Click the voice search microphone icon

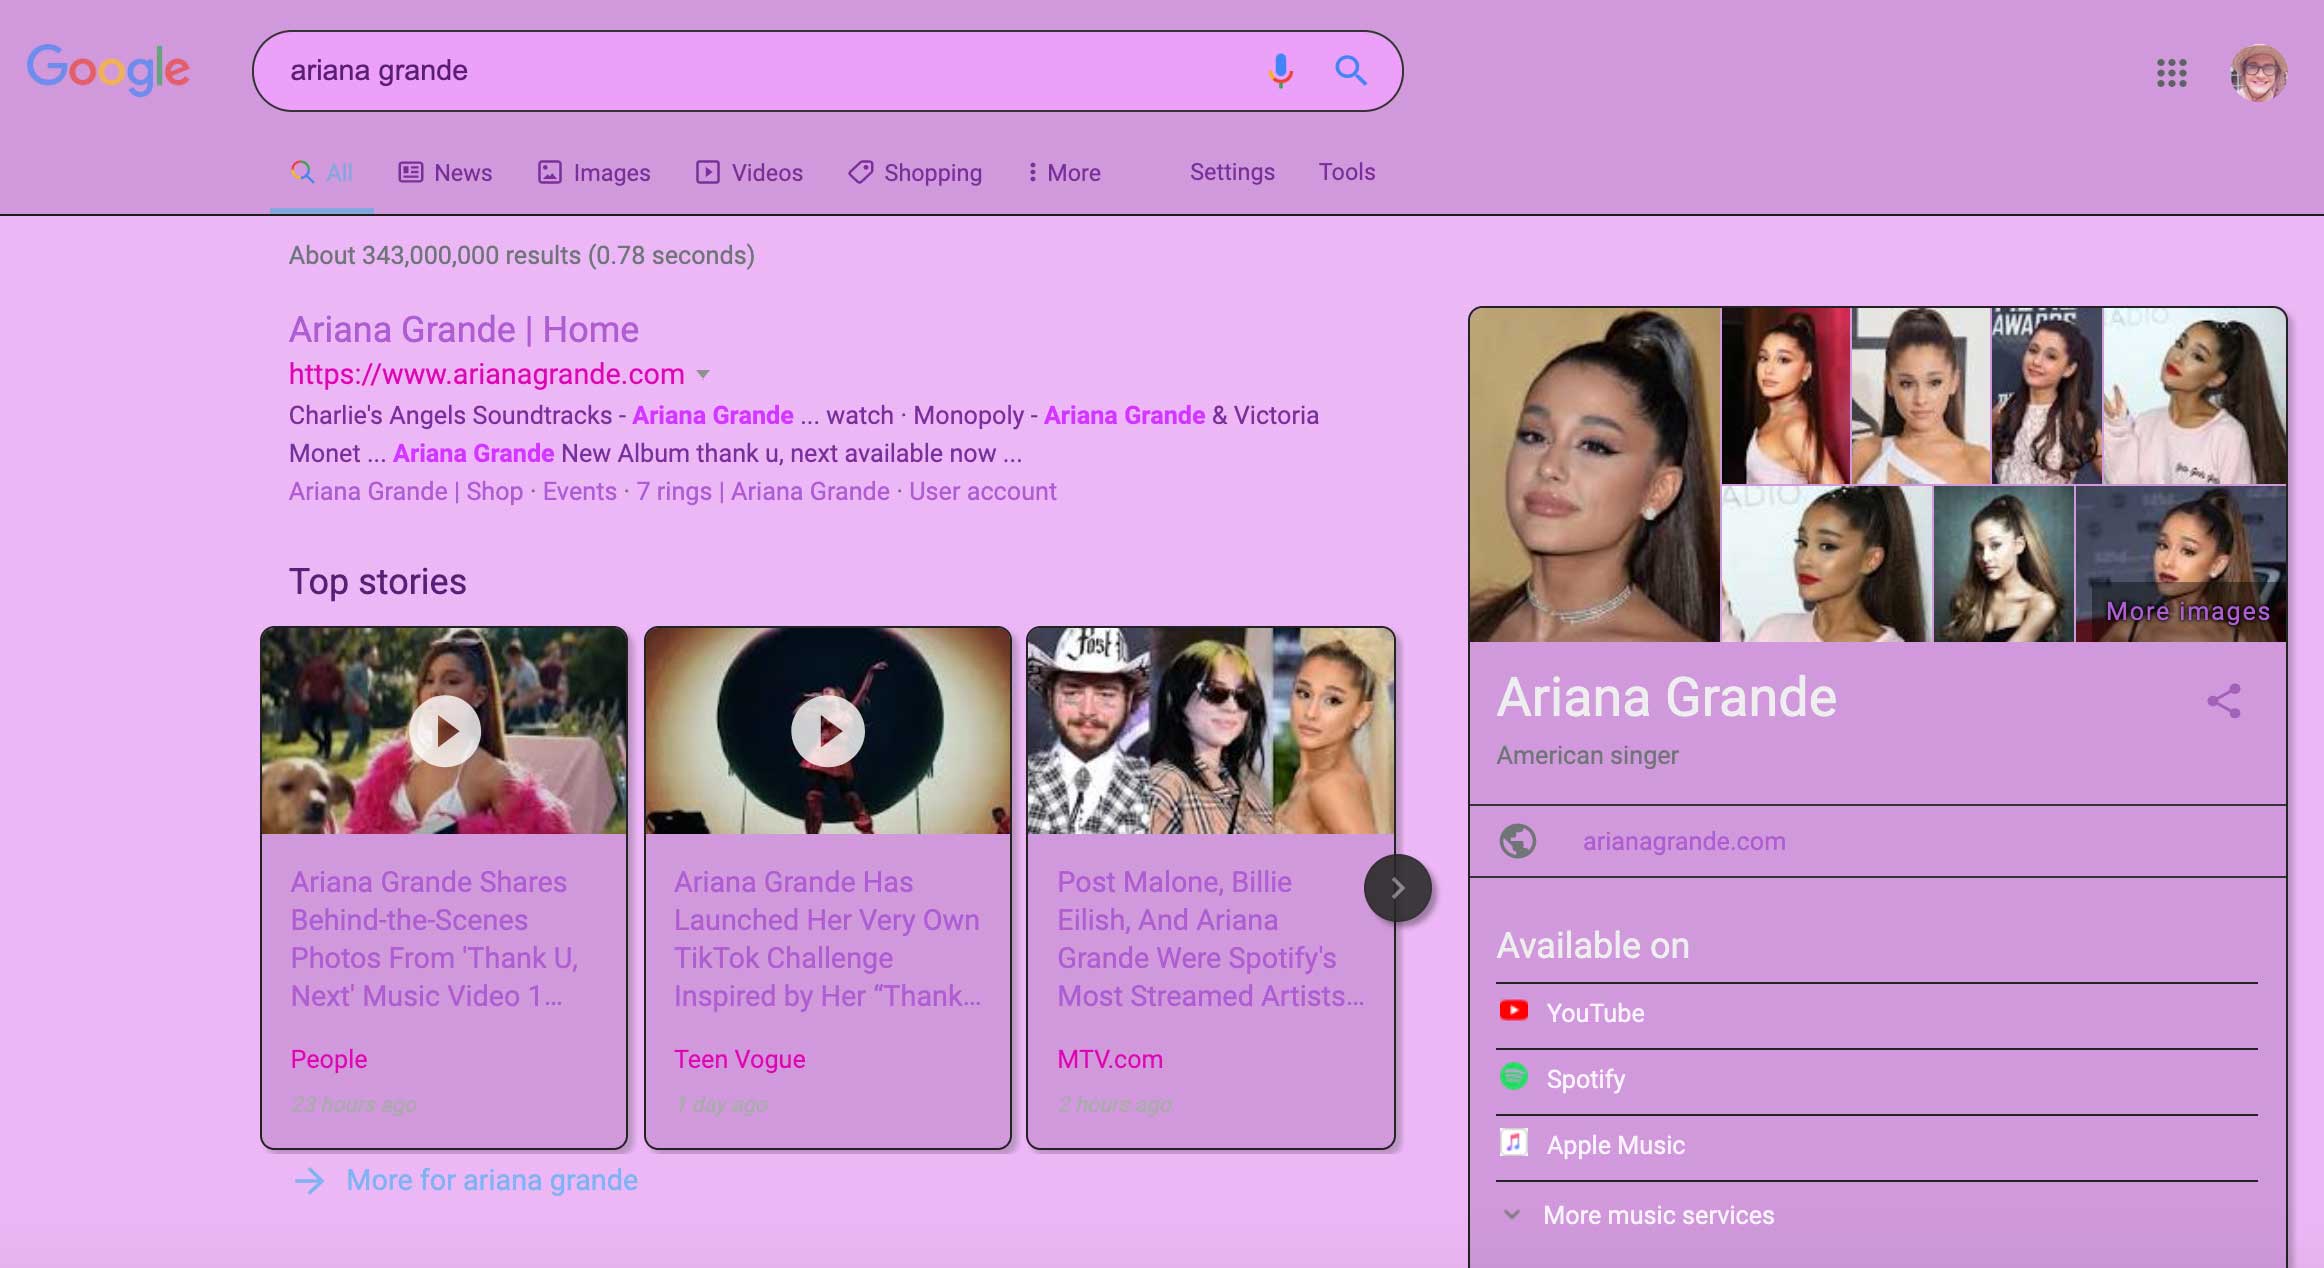pyautogui.click(x=1279, y=71)
